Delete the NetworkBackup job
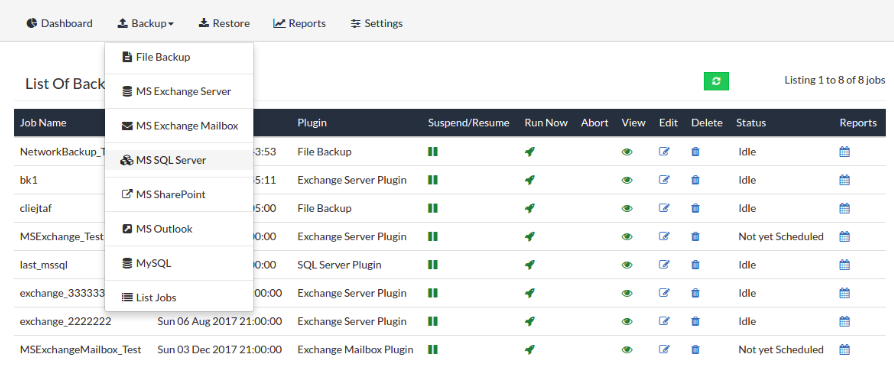Image resolution: width=894 pixels, height=374 pixels. click(x=695, y=152)
